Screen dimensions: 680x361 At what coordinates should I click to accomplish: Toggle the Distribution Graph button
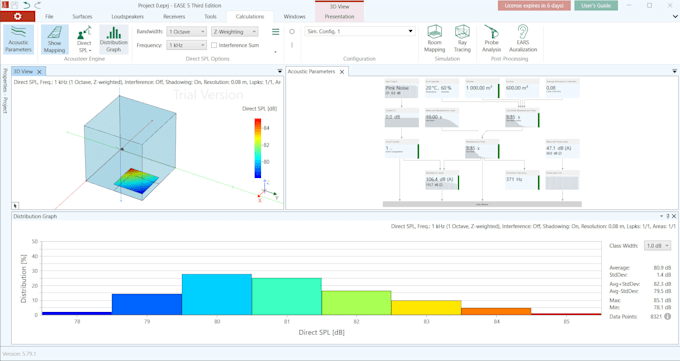pos(114,39)
